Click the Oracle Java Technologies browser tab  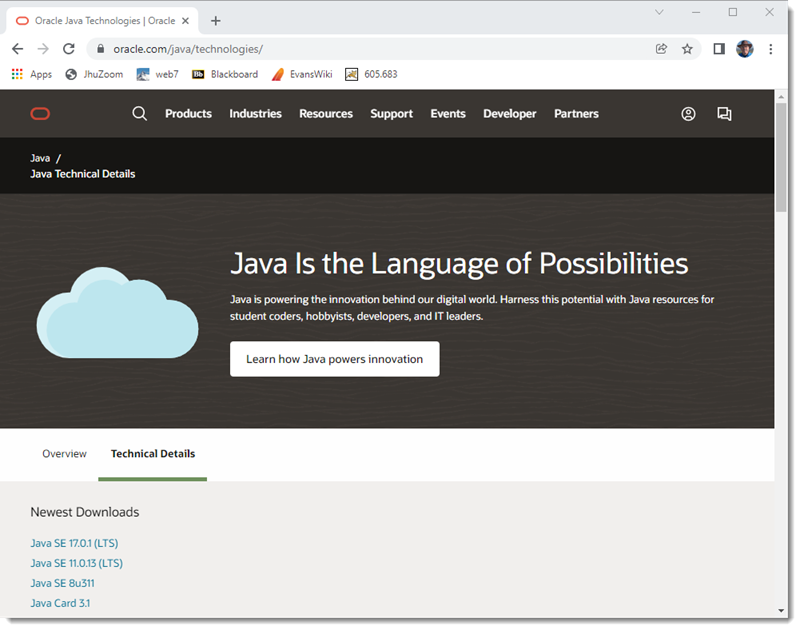102,21
